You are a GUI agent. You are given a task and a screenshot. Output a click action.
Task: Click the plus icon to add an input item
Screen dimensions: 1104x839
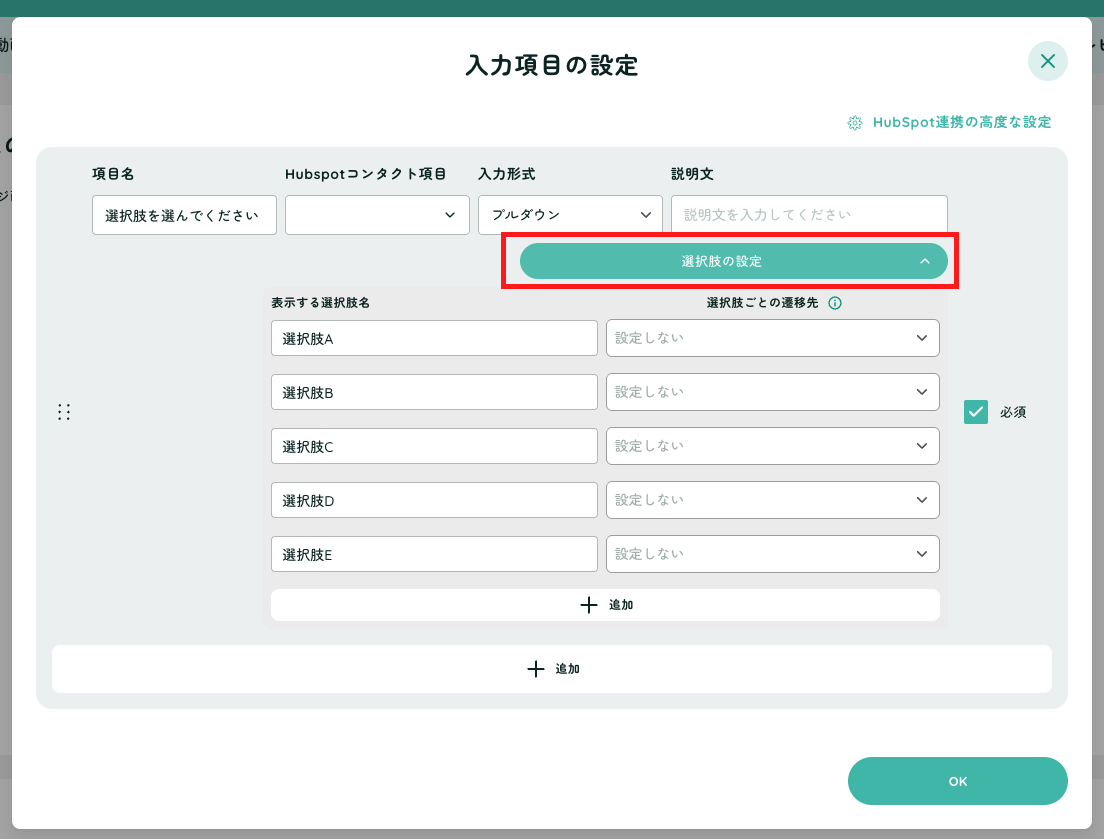click(536, 669)
